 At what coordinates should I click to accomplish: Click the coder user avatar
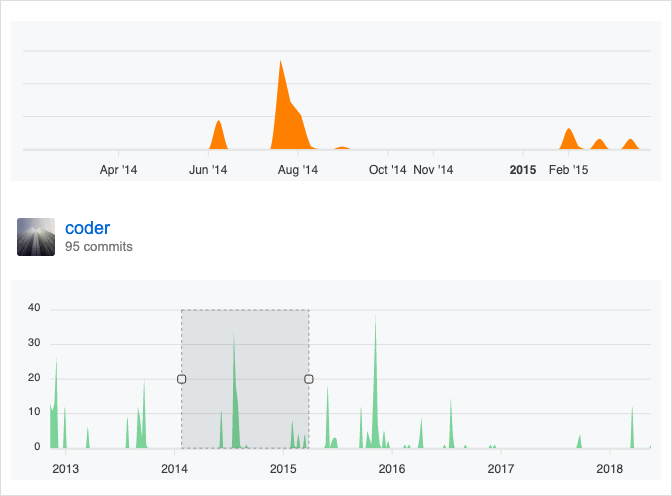(x=36, y=237)
